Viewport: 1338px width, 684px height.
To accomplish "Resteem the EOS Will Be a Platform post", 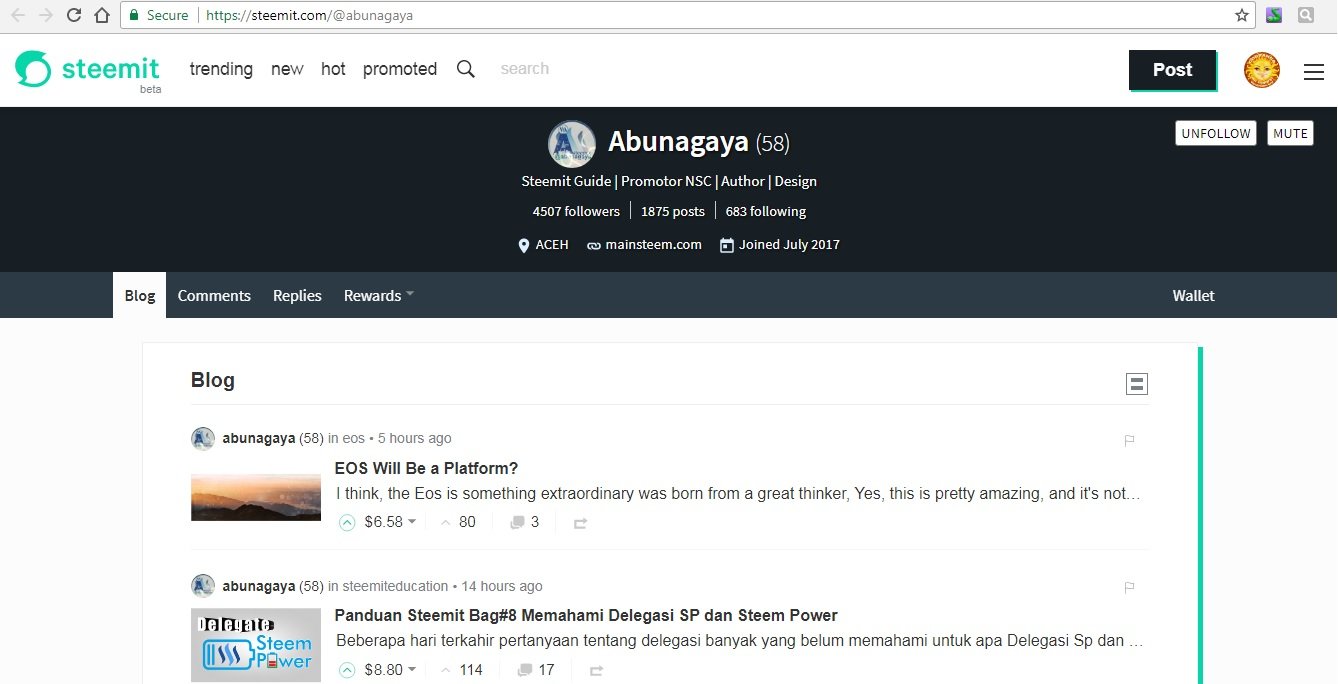I will pos(580,523).
